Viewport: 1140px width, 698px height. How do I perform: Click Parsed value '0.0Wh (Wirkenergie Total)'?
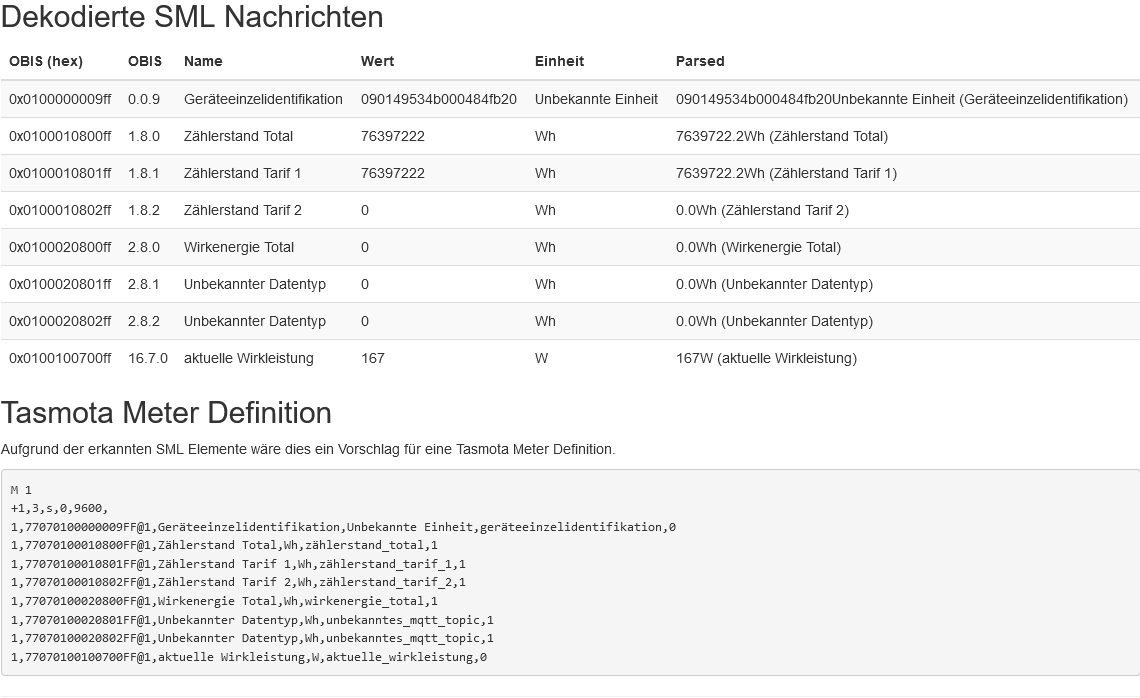tap(758, 247)
